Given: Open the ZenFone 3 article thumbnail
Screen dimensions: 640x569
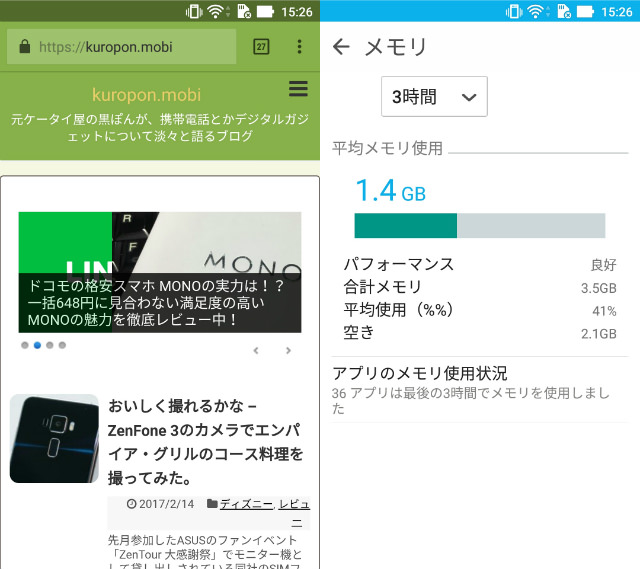Looking at the screenshot, I should pyautogui.click(x=54, y=438).
